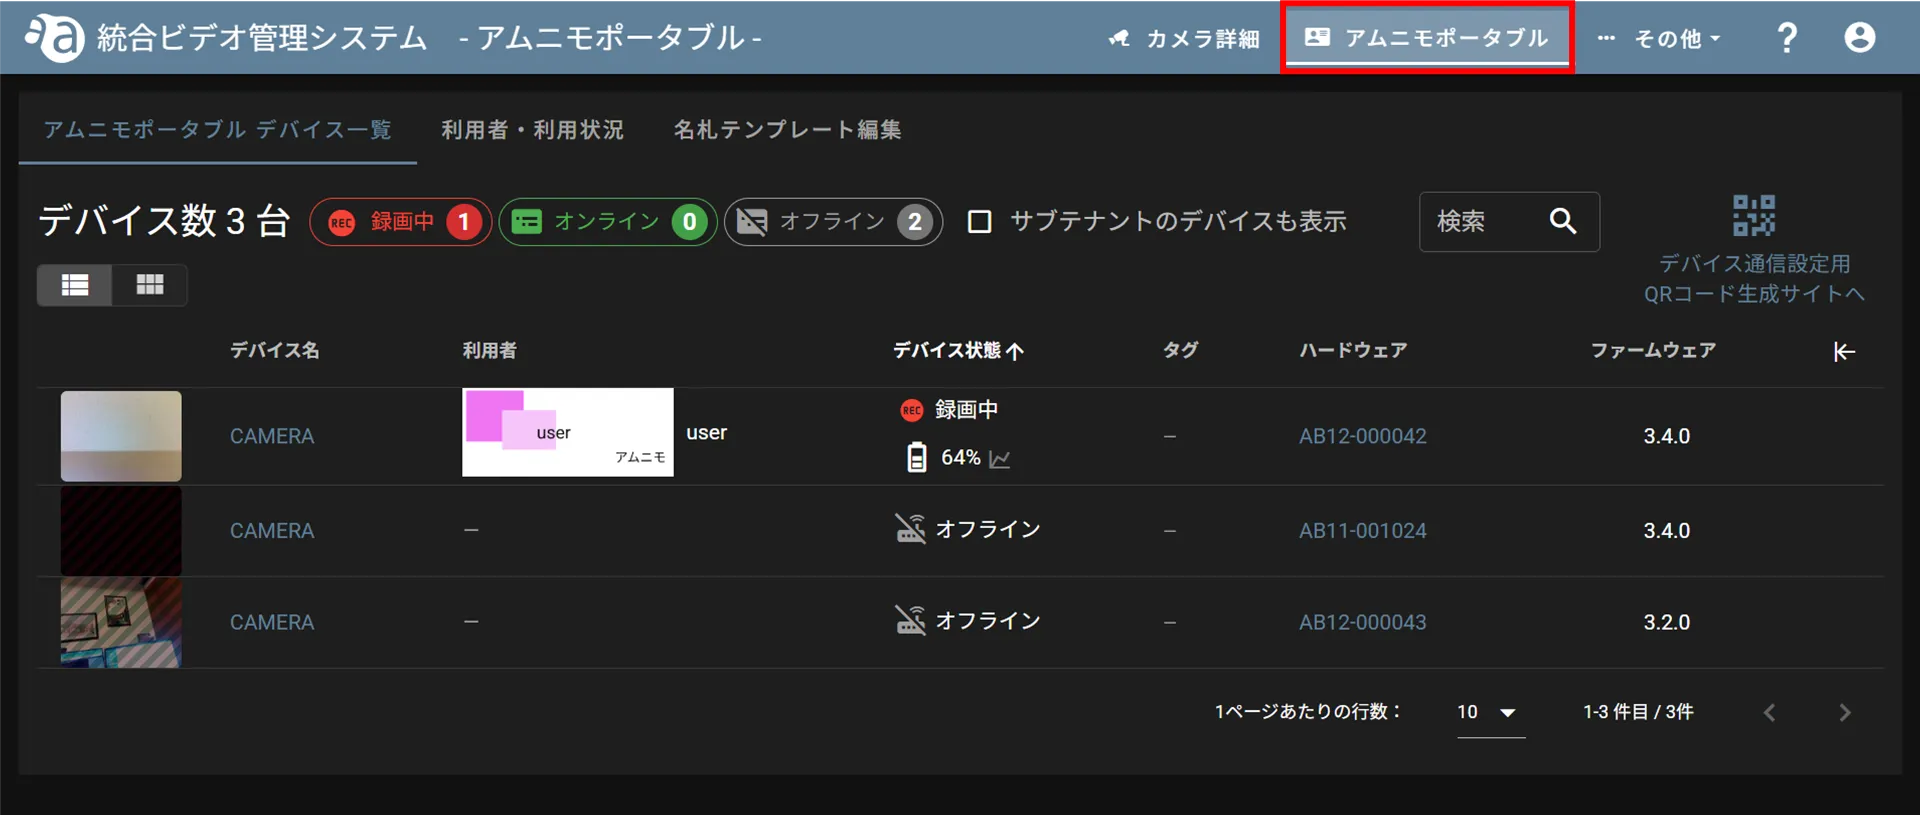Click the search magnifier icon

pyautogui.click(x=1562, y=221)
